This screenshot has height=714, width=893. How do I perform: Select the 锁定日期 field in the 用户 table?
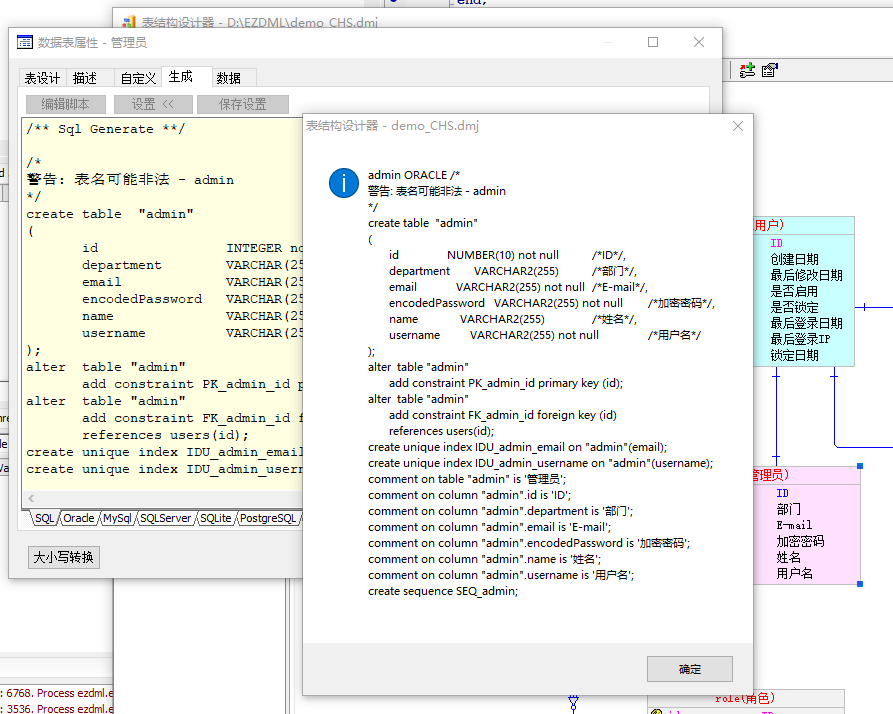794,355
